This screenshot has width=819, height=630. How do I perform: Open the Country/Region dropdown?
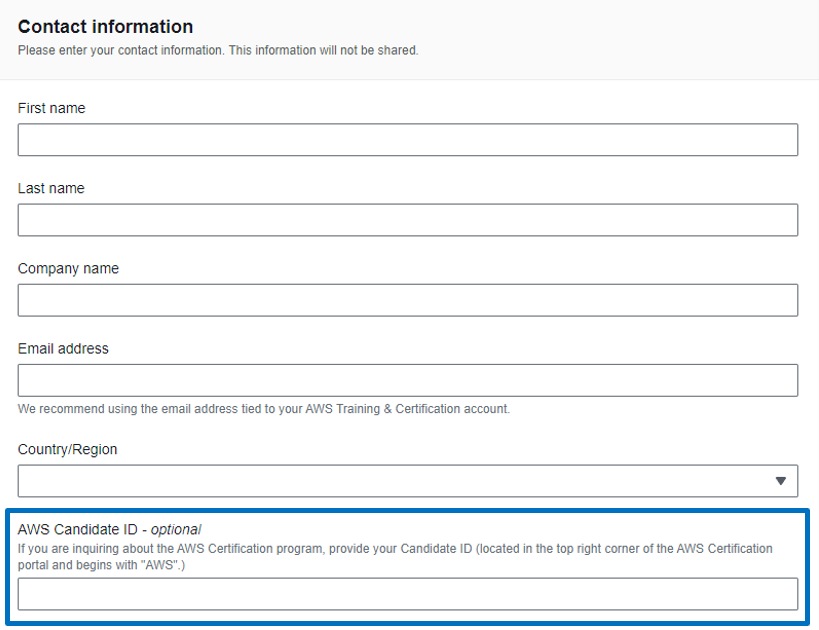click(407, 481)
